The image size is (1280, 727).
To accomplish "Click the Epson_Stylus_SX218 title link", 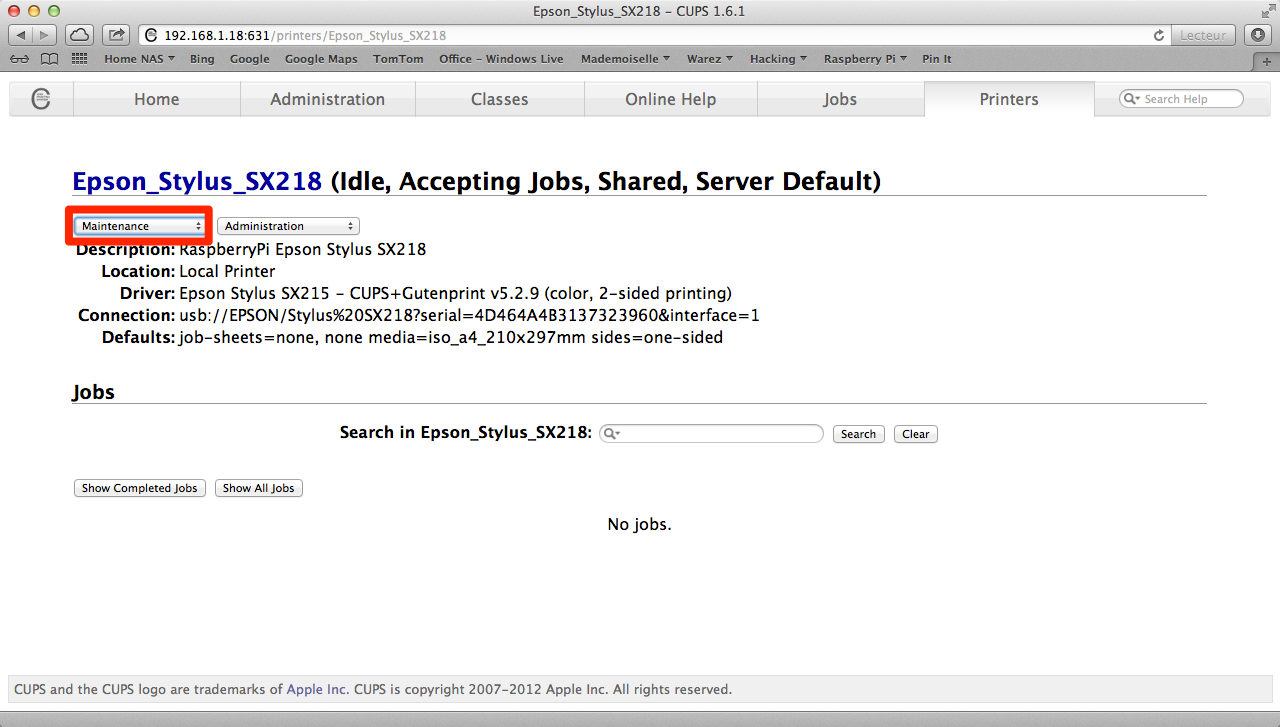I will coord(197,181).
